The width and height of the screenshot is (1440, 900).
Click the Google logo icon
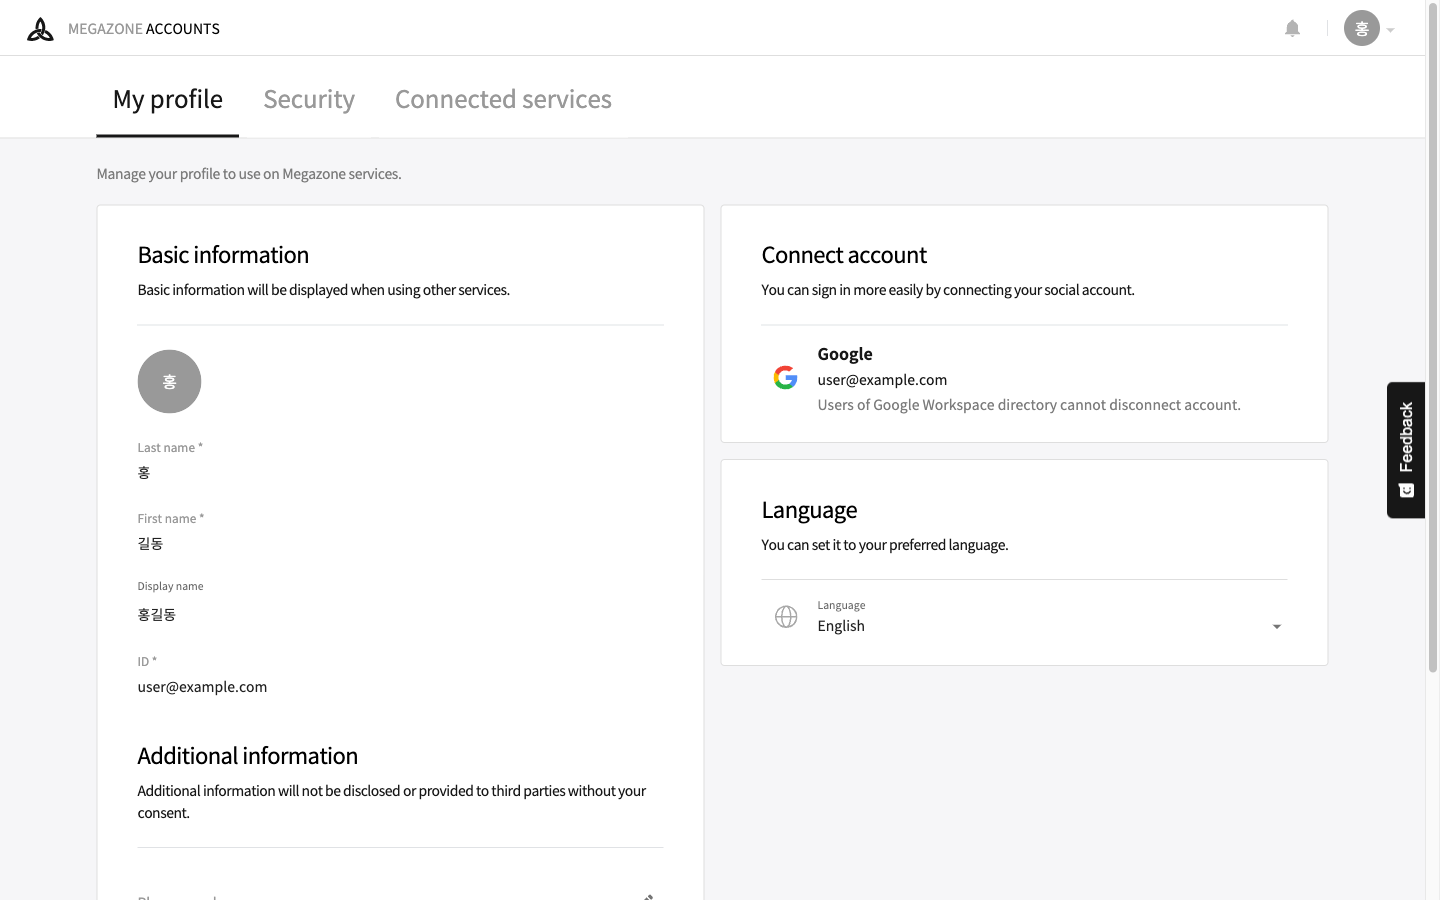[x=785, y=377]
